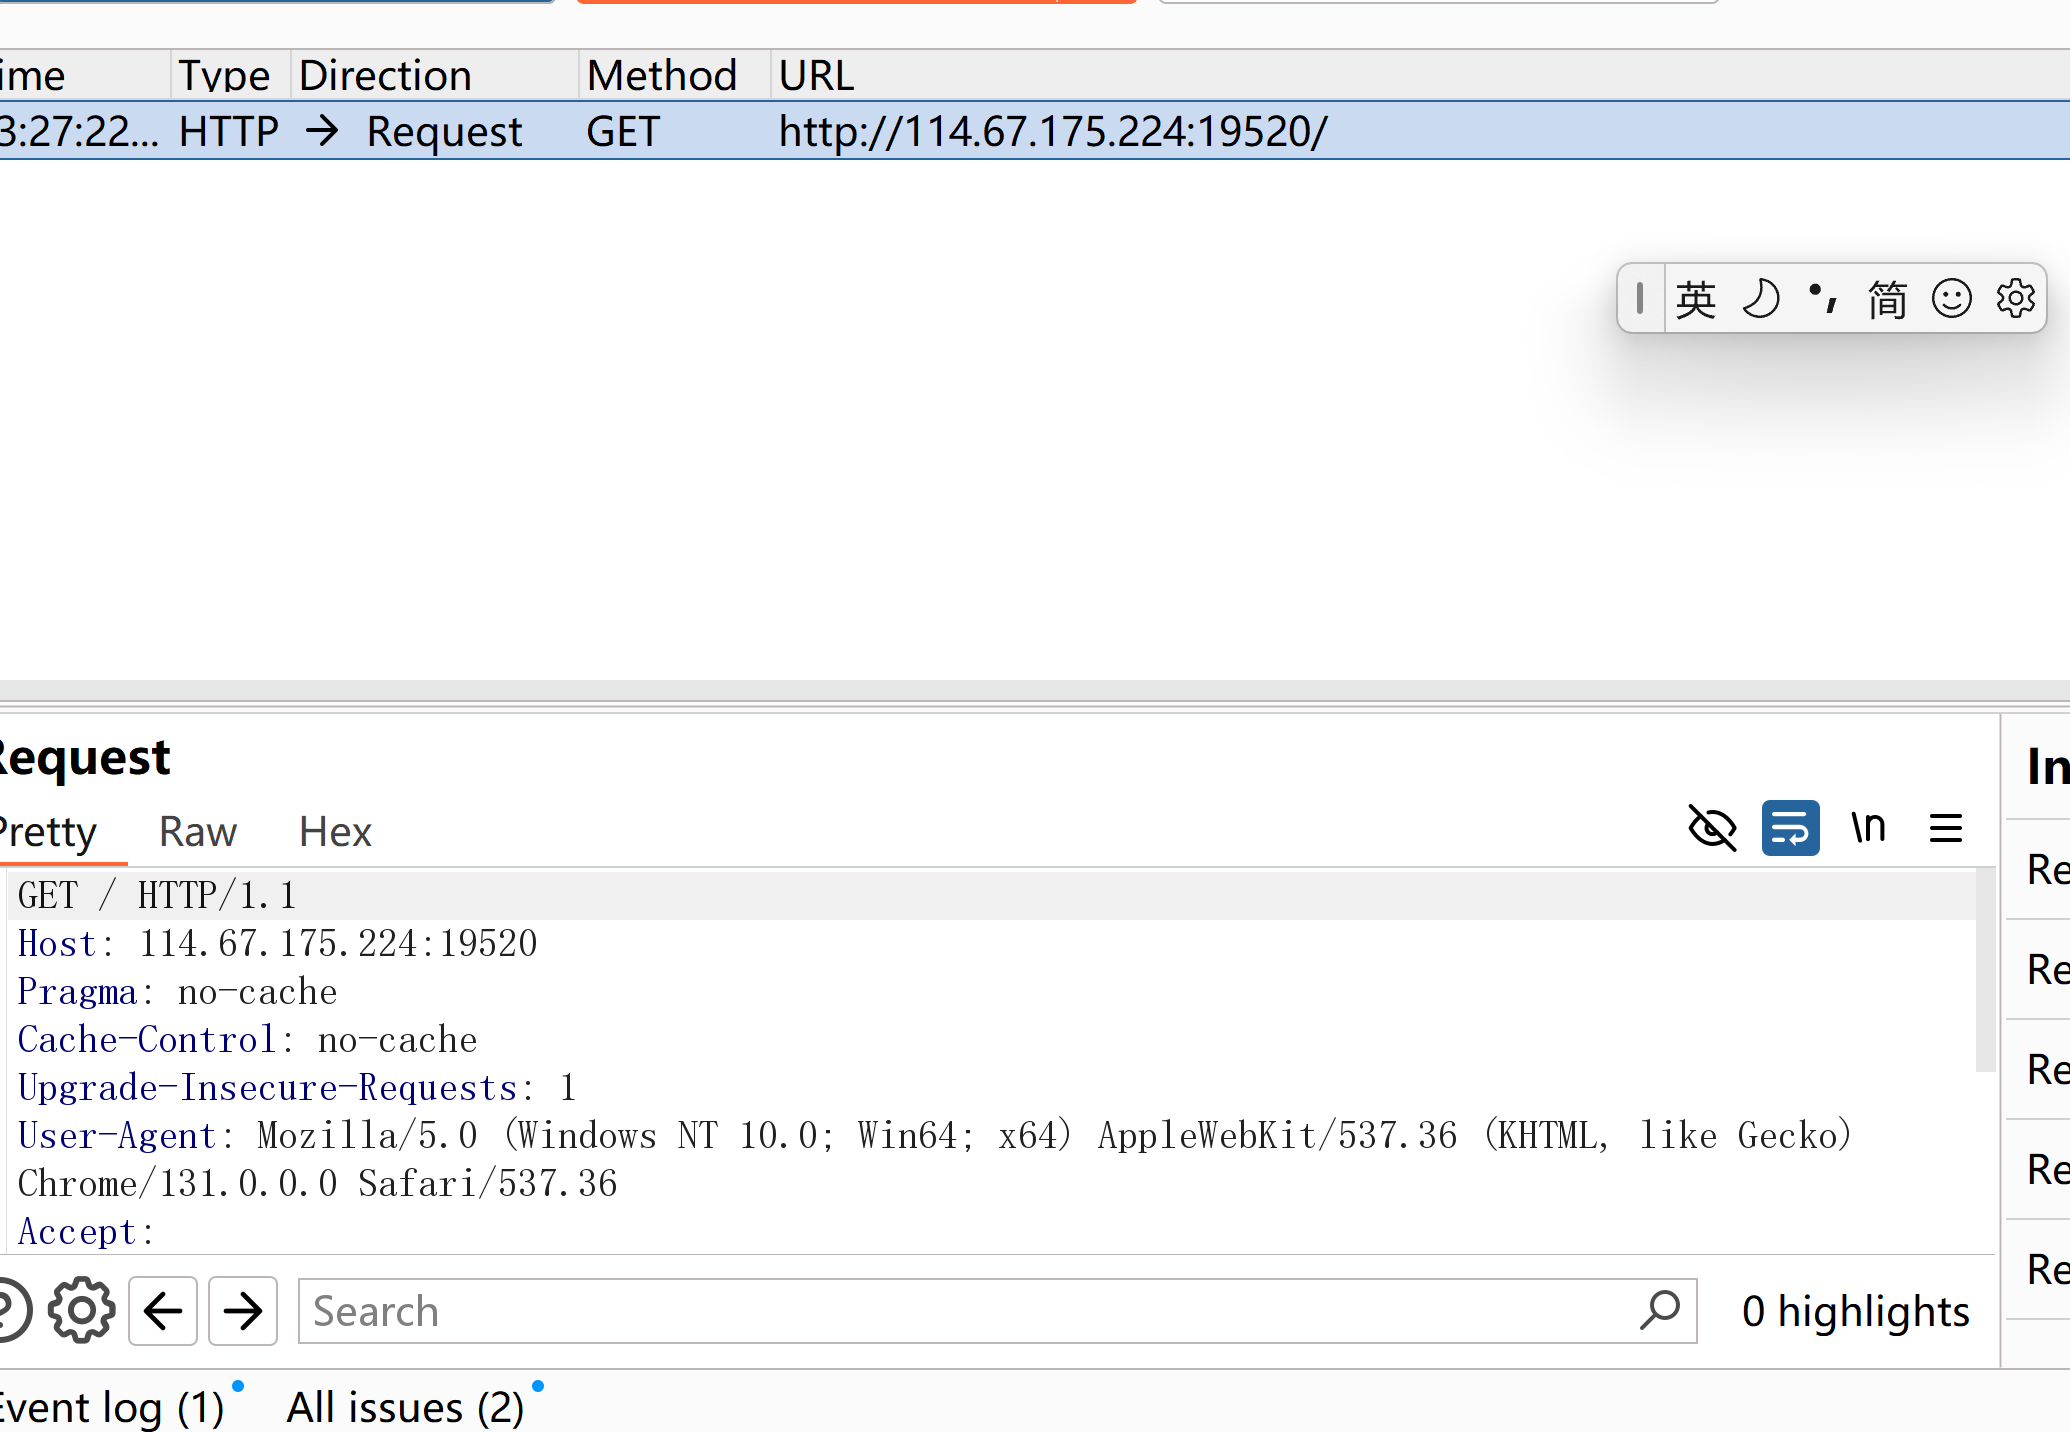The image size is (2070, 1432).
Task: Click the search settings gear icon
Action: pyautogui.click(x=82, y=1310)
